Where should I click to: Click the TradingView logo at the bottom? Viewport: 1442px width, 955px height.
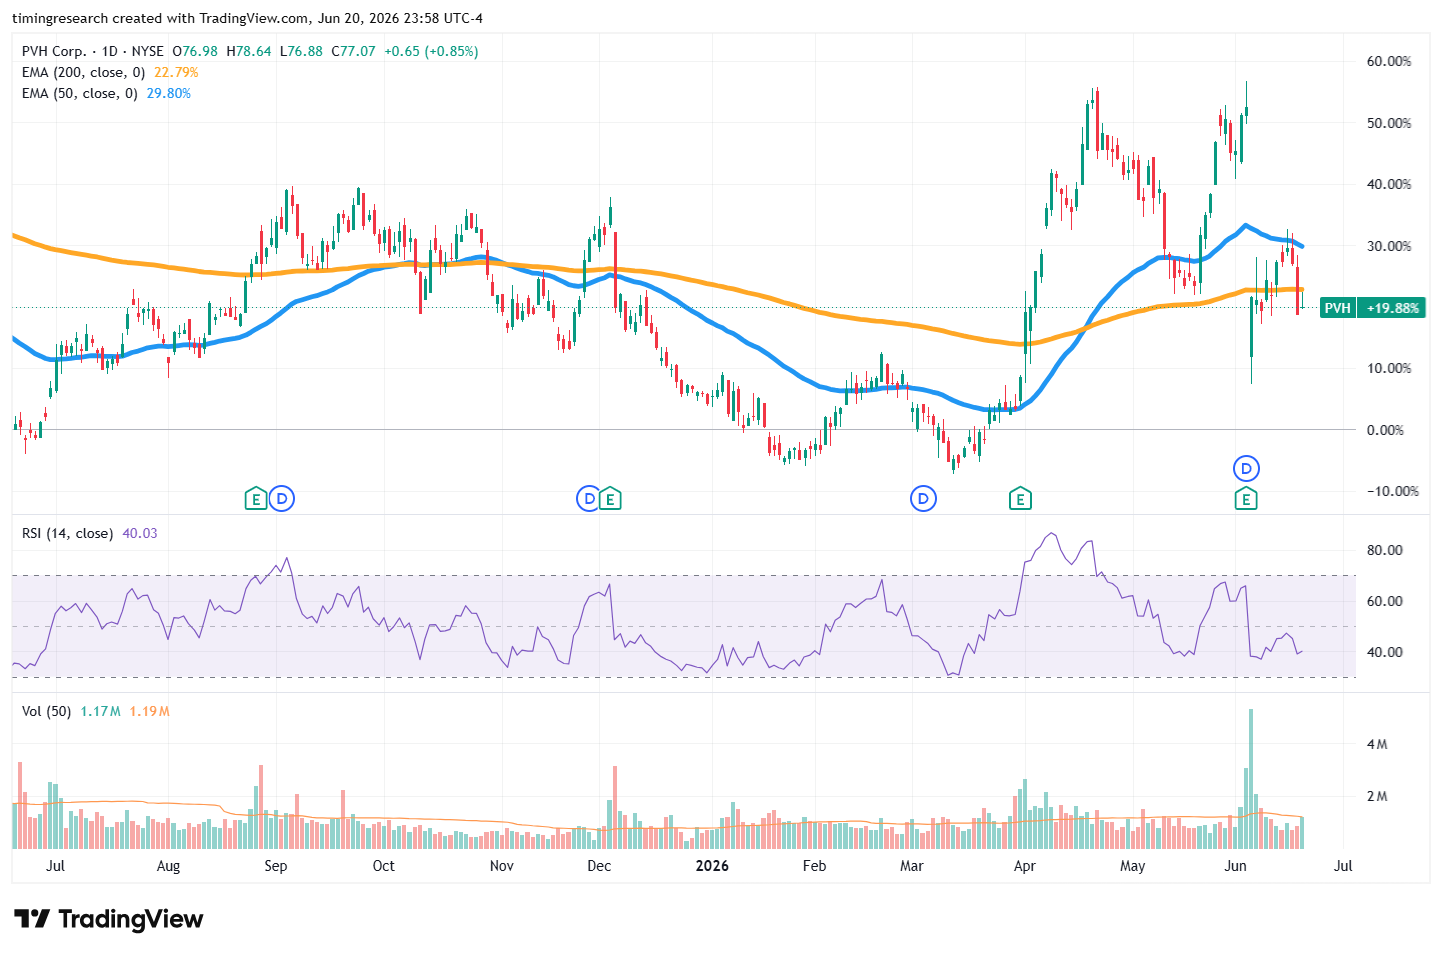pos(108,919)
